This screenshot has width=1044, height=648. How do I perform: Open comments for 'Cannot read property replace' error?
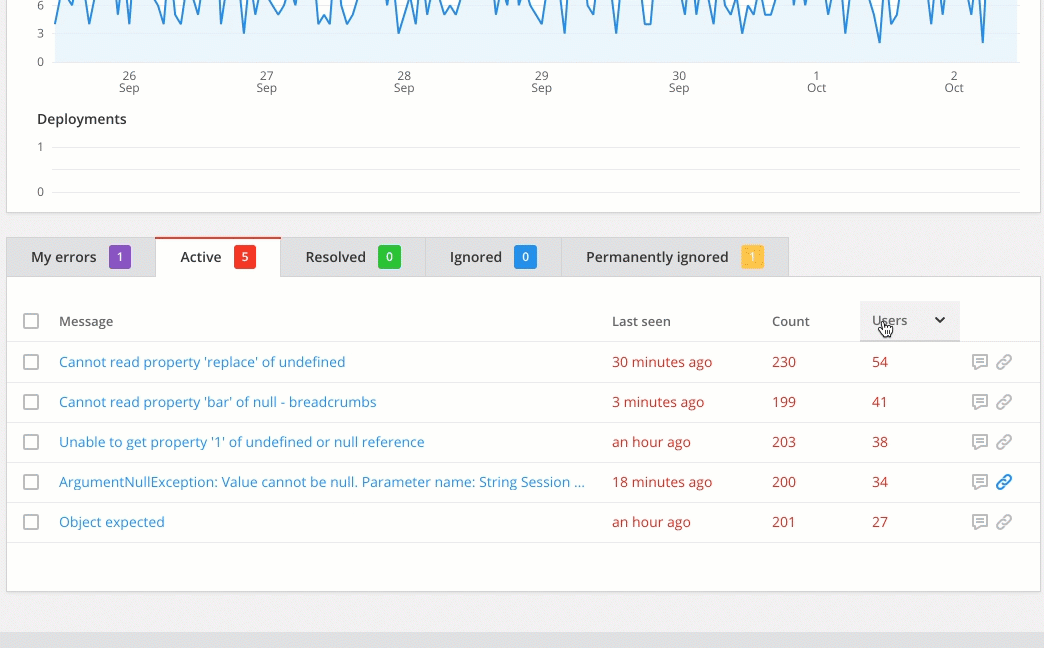click(980, 362)
